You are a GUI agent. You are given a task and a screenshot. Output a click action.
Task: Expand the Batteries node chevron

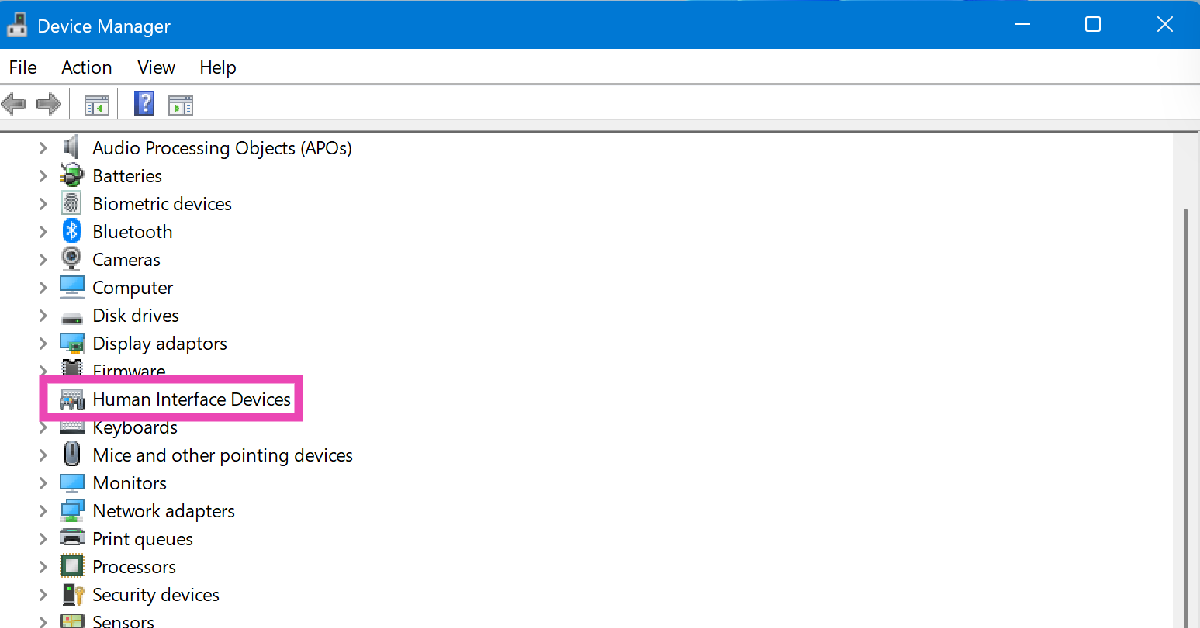(42, 175)
